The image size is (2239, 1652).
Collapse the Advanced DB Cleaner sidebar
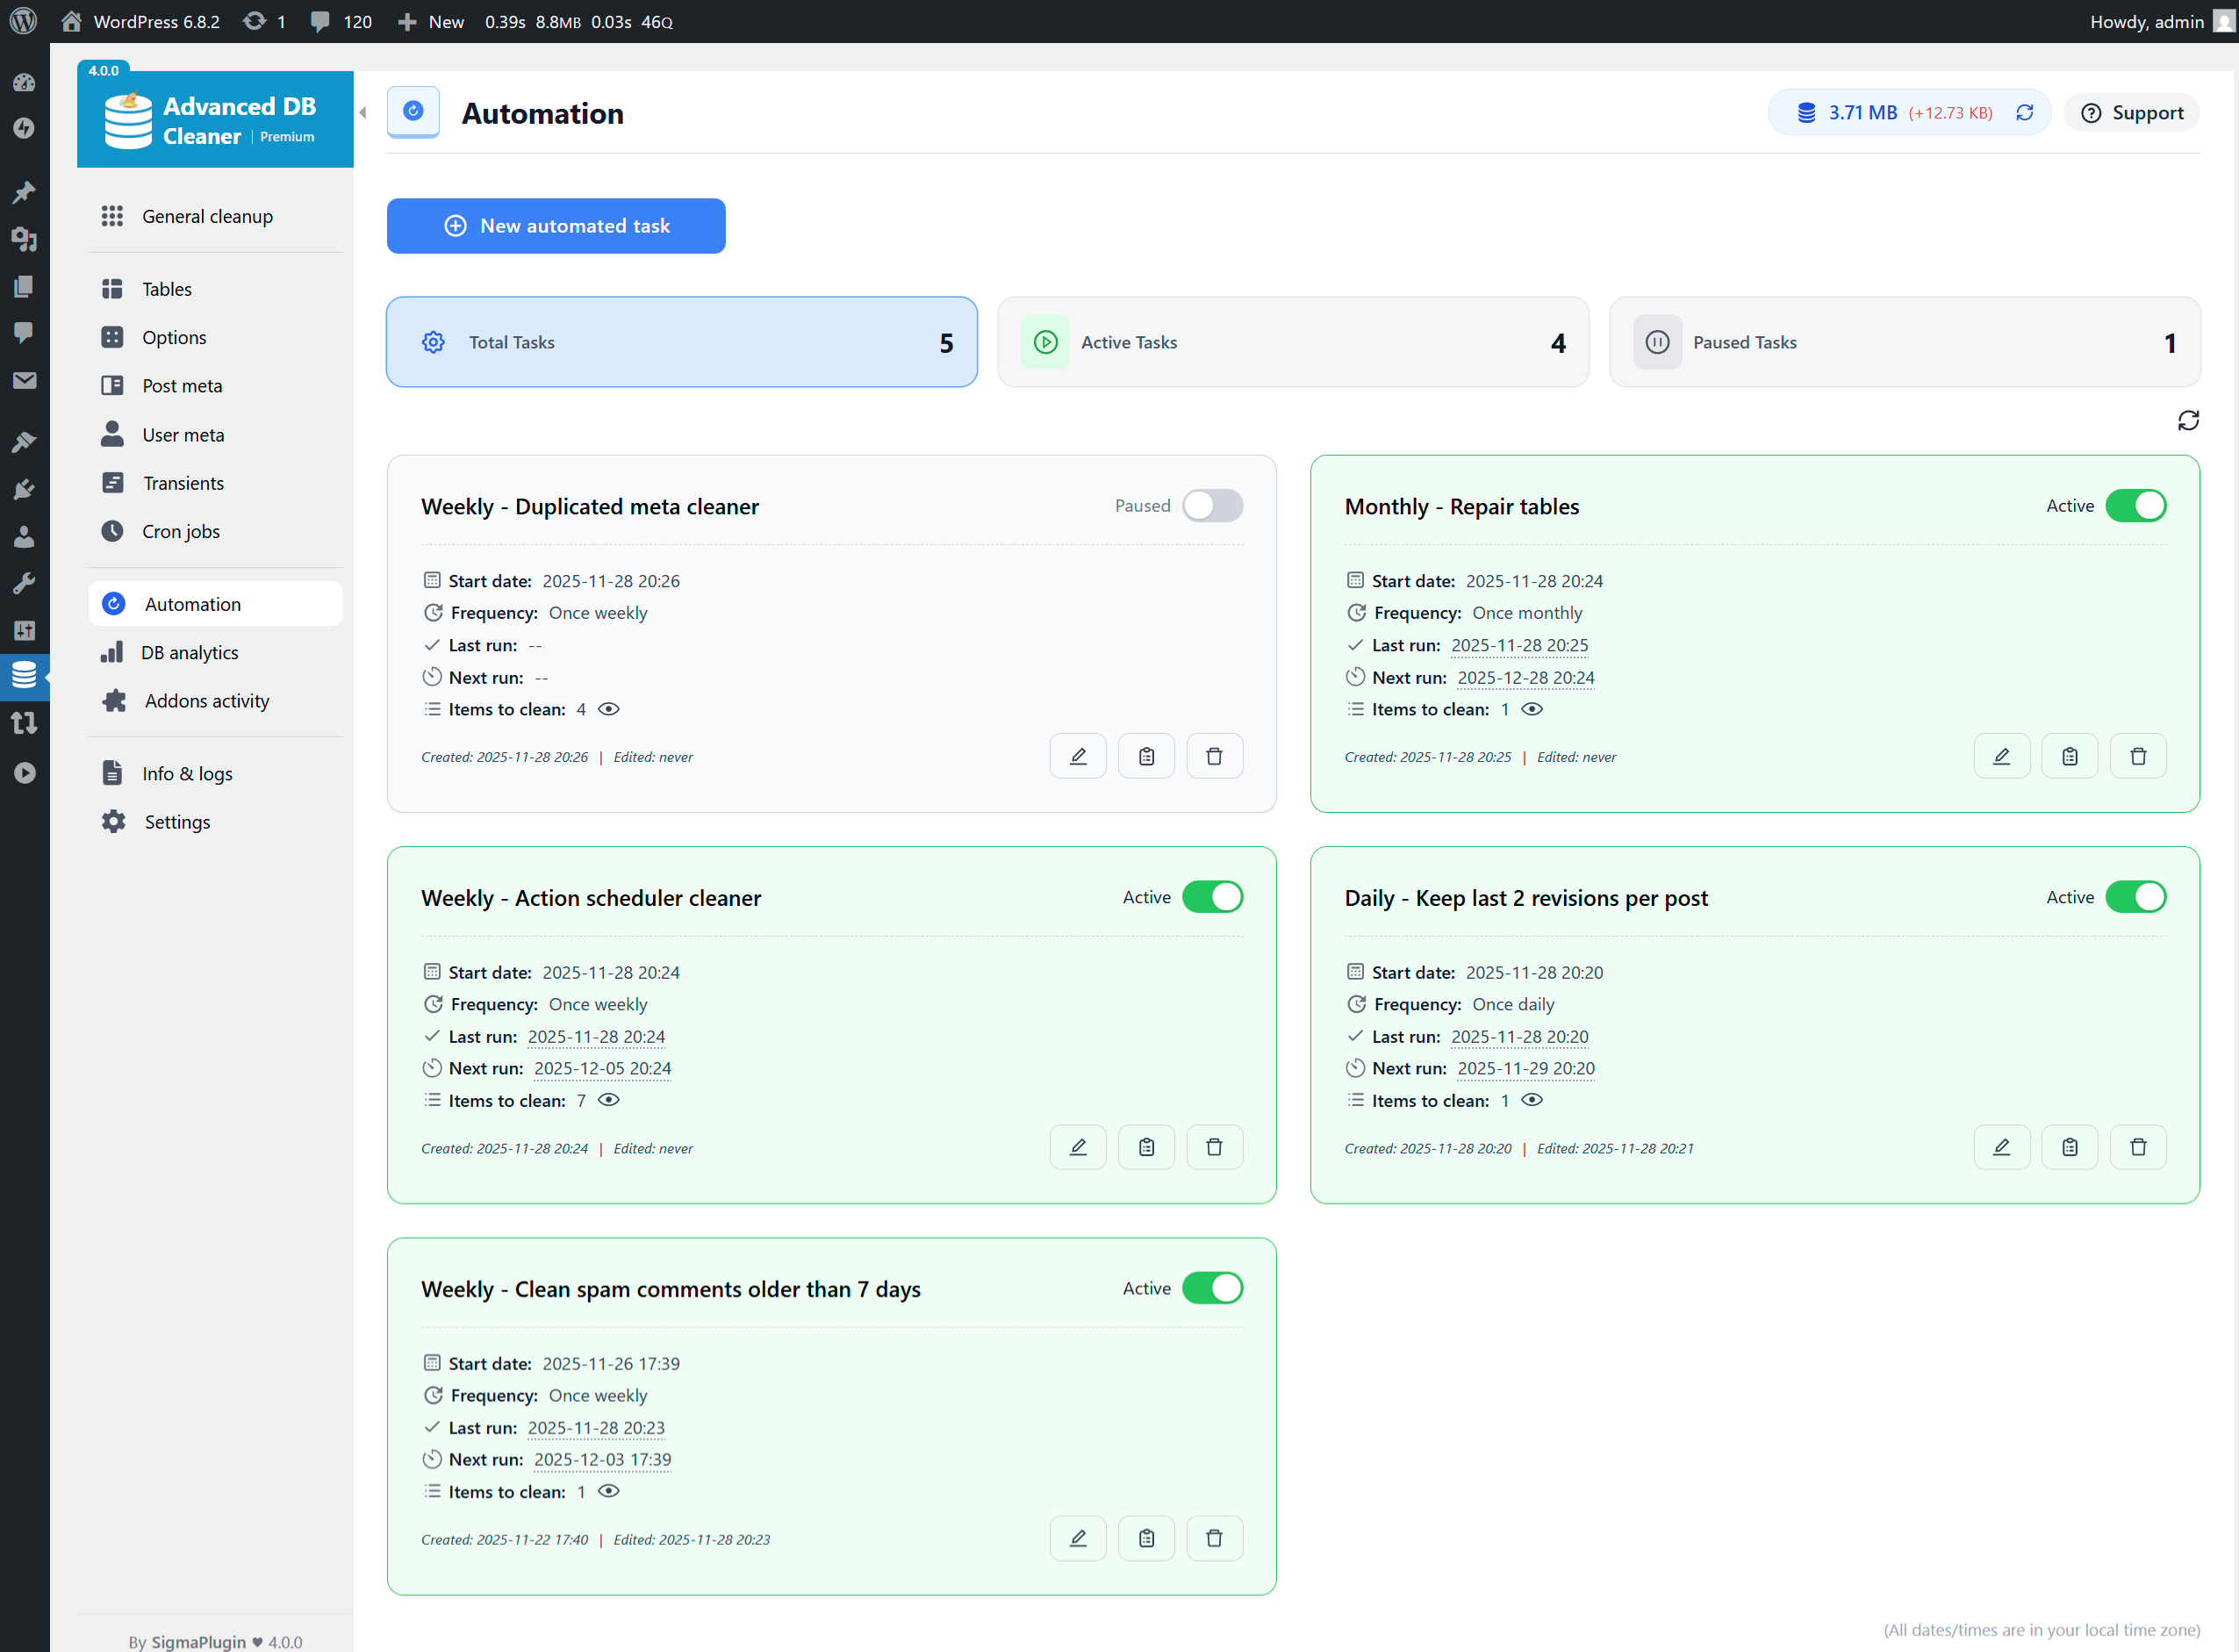point(363,113)
